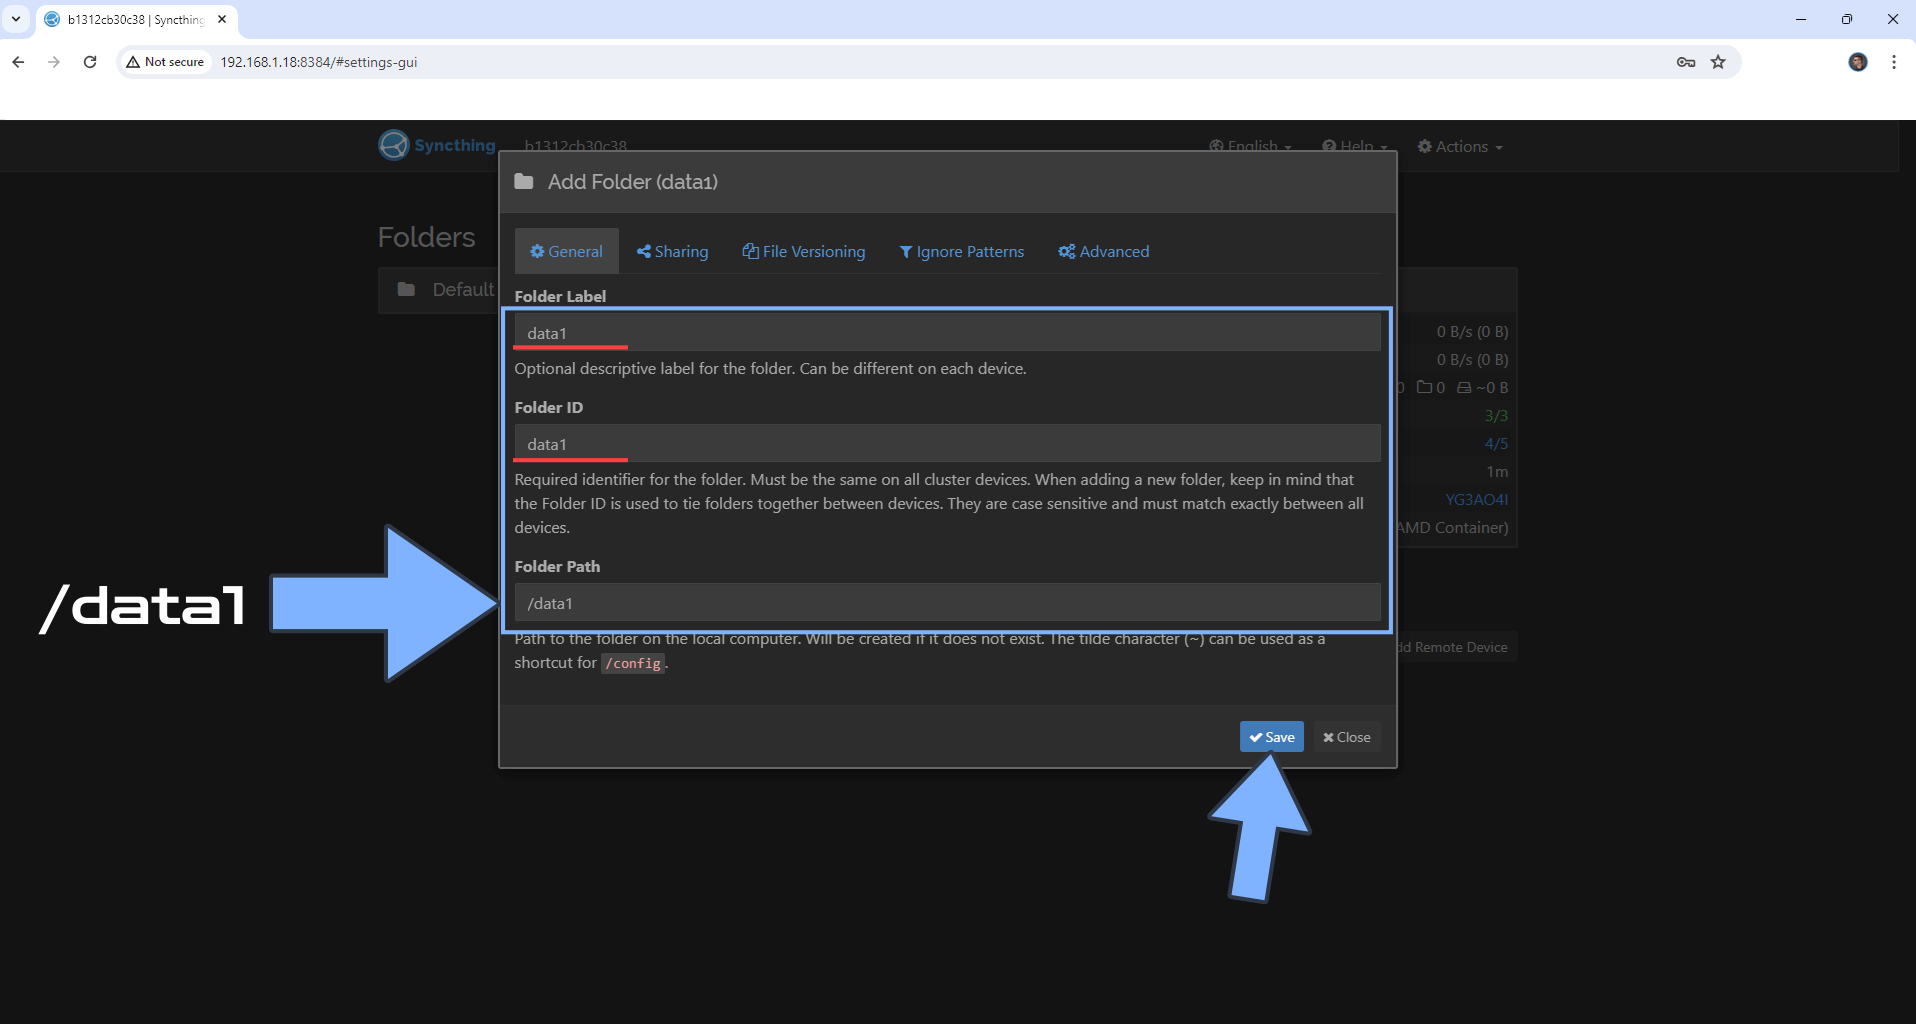
Task: Open the Advanced tab
Action: pos(1104,251)
